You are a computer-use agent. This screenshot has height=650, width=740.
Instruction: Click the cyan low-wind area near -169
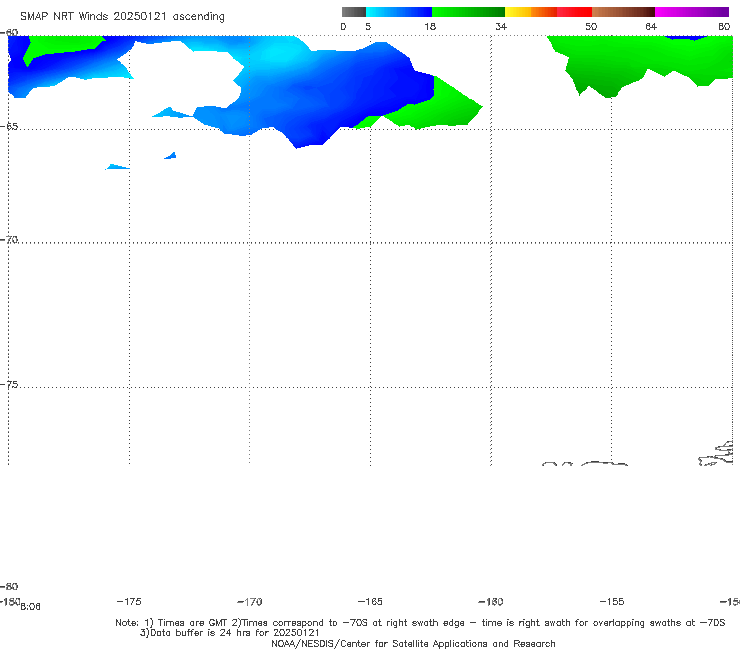[278, 53]
